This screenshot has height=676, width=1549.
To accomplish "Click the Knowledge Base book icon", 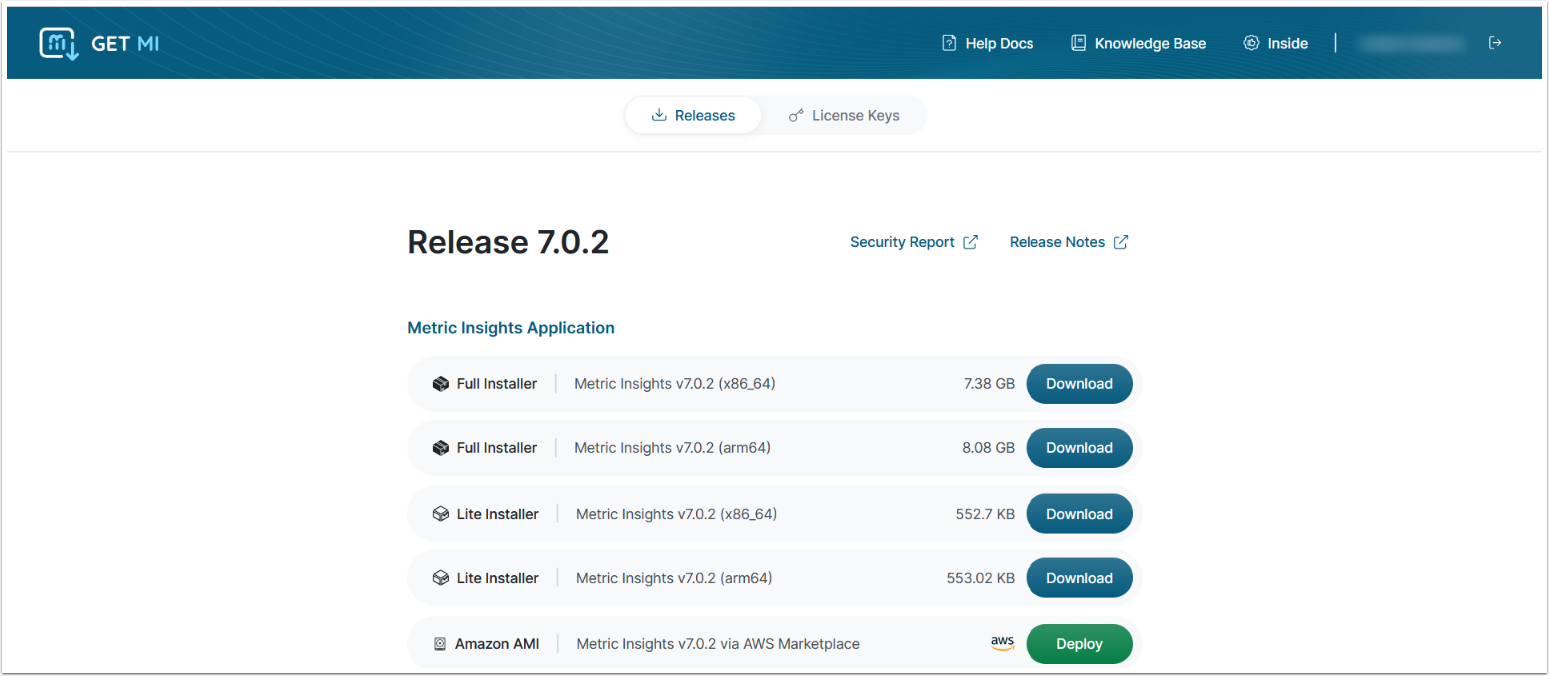I will click(1078, 43).
